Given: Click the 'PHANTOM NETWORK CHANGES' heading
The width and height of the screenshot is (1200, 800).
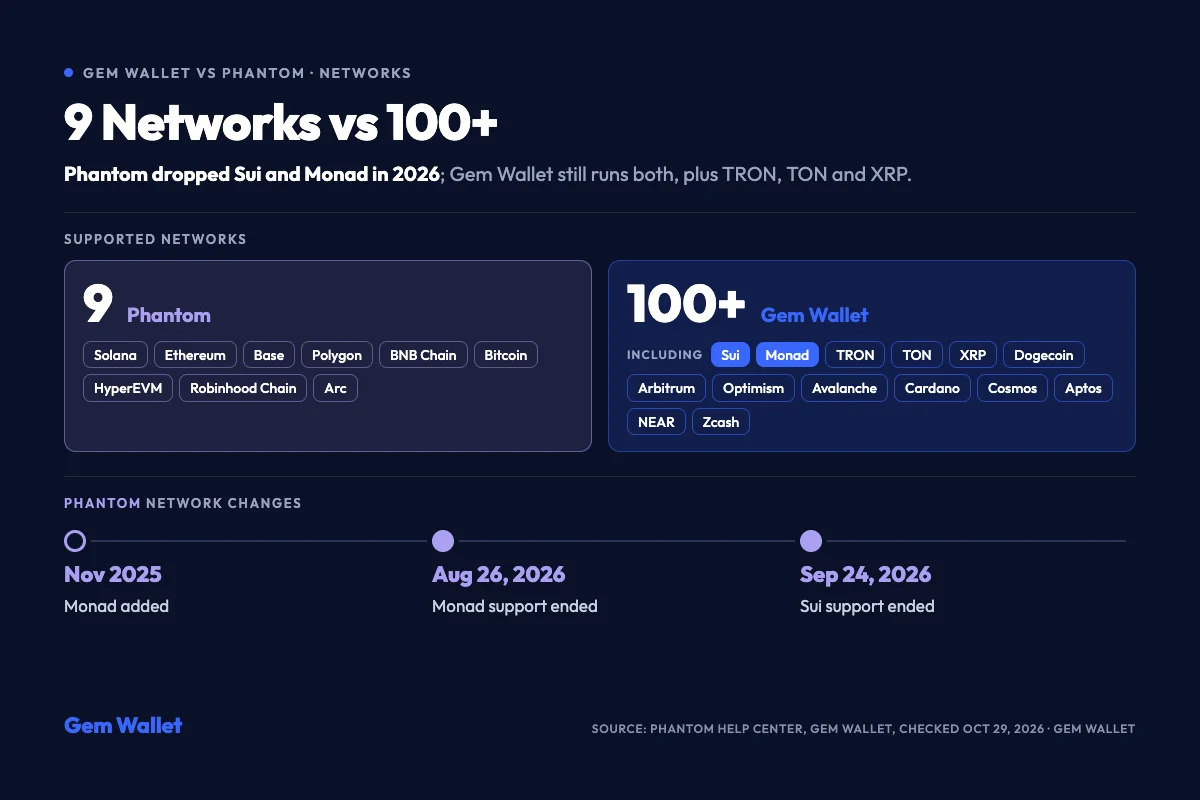Looking at the screenshot, I should click(183, 503).
